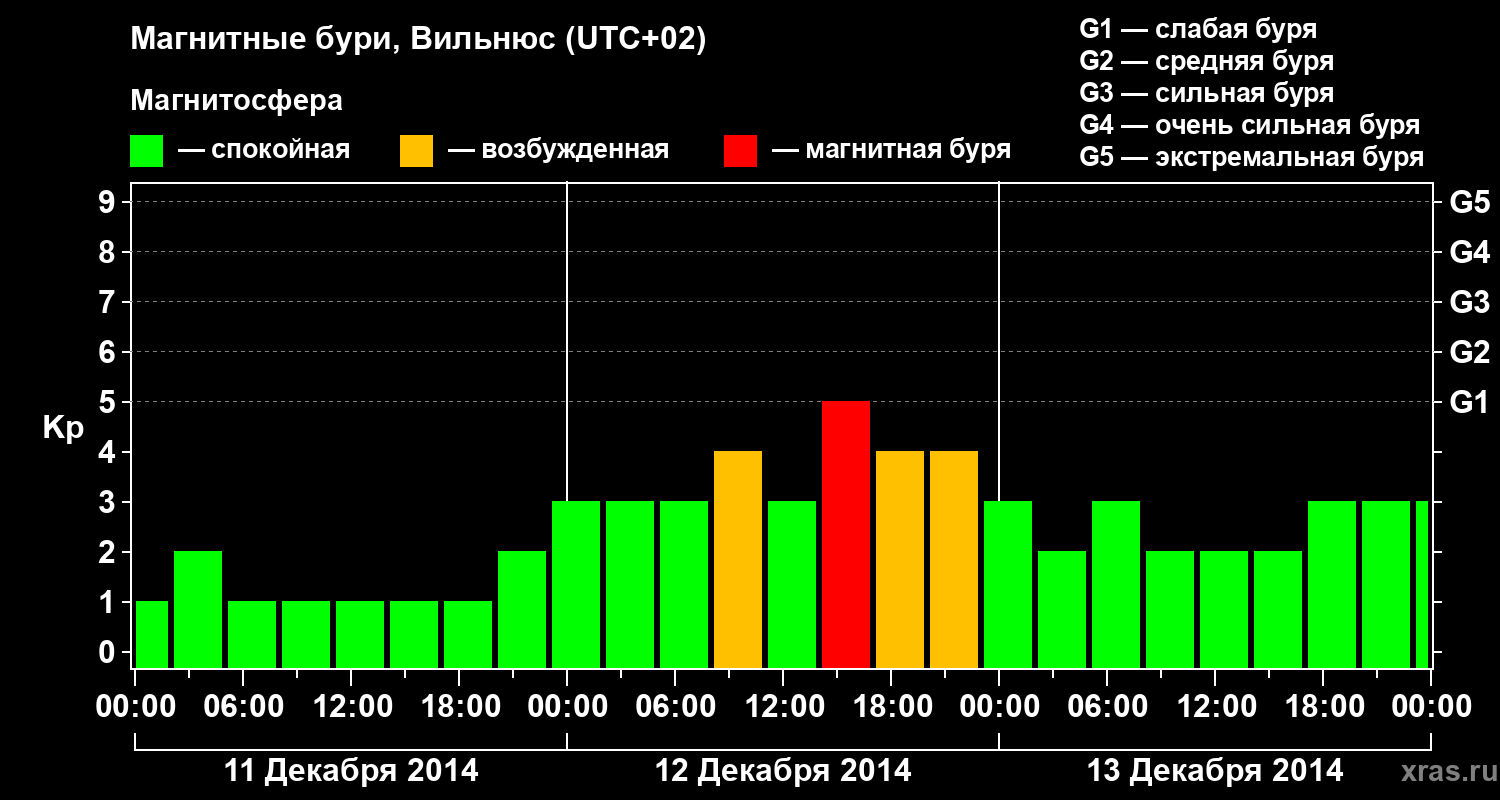Click the 'G3 — сильная буря' legend line
This screenshot has width=1500, height=800.
1206,93
